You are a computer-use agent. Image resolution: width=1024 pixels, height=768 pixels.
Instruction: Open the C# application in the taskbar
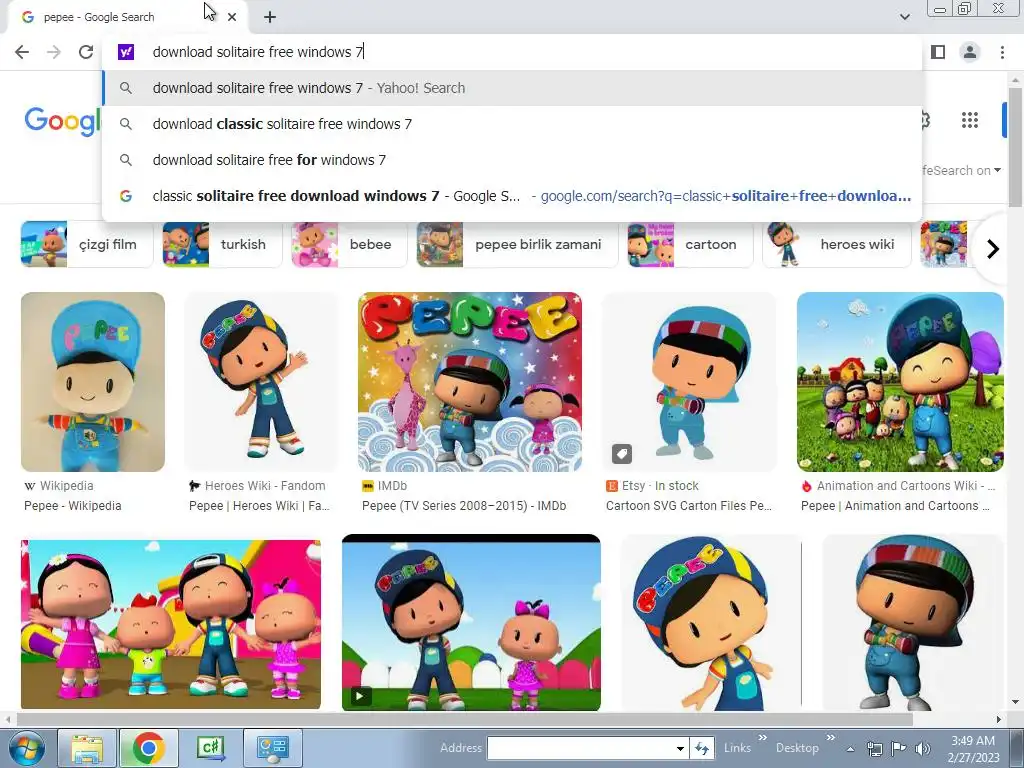pyautogui.click(x=210, y=748)
